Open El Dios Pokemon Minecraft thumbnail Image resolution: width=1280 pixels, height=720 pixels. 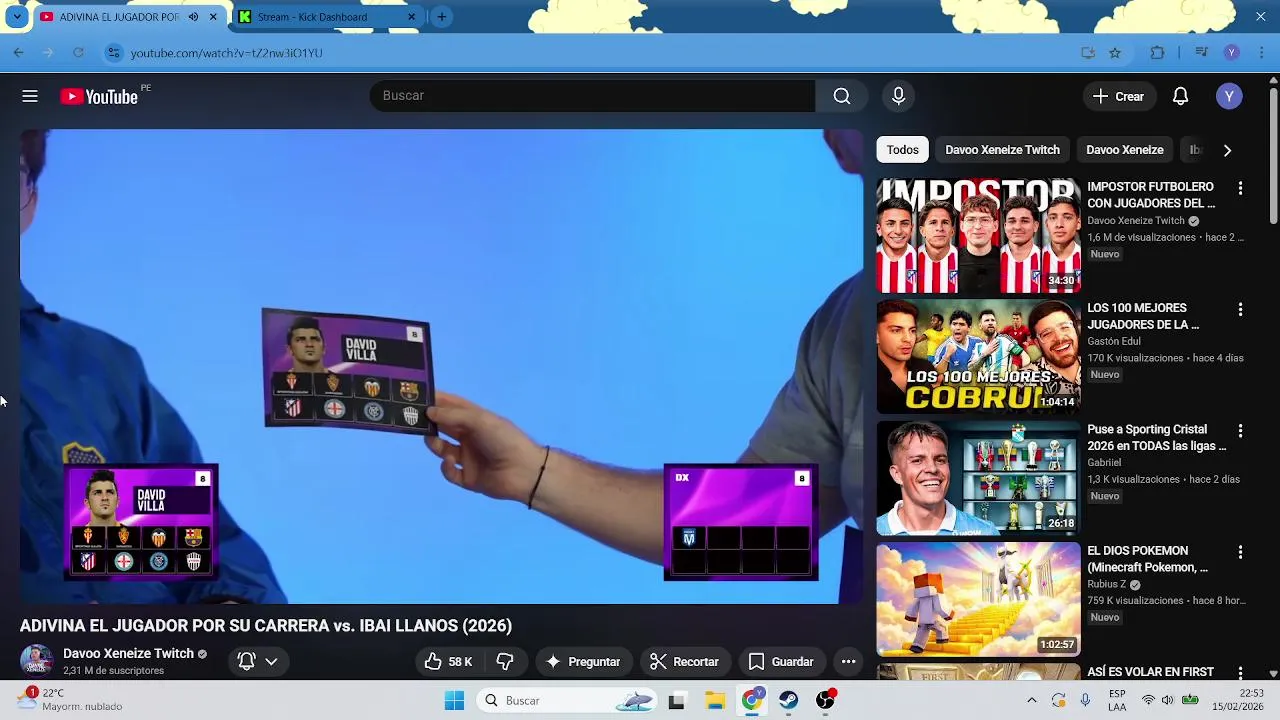(978, 599)
